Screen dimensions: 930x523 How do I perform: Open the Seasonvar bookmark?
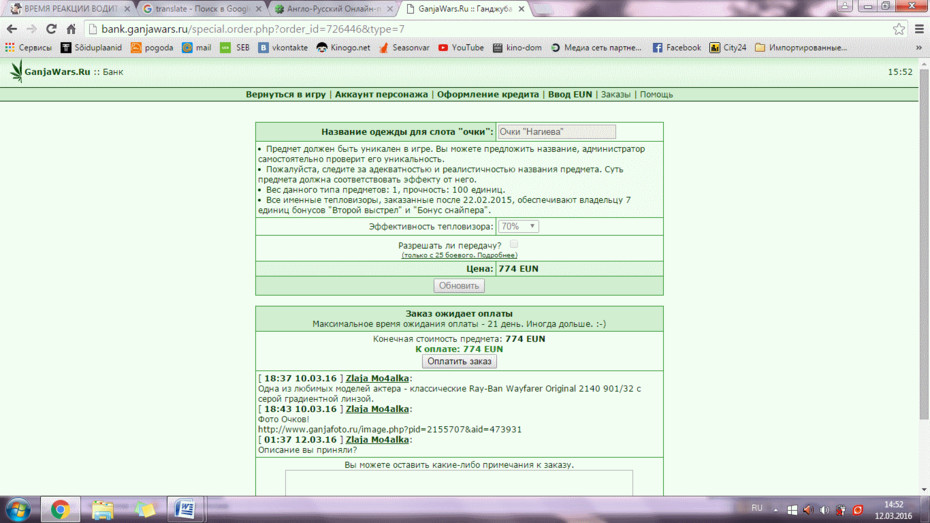point(404,47)
